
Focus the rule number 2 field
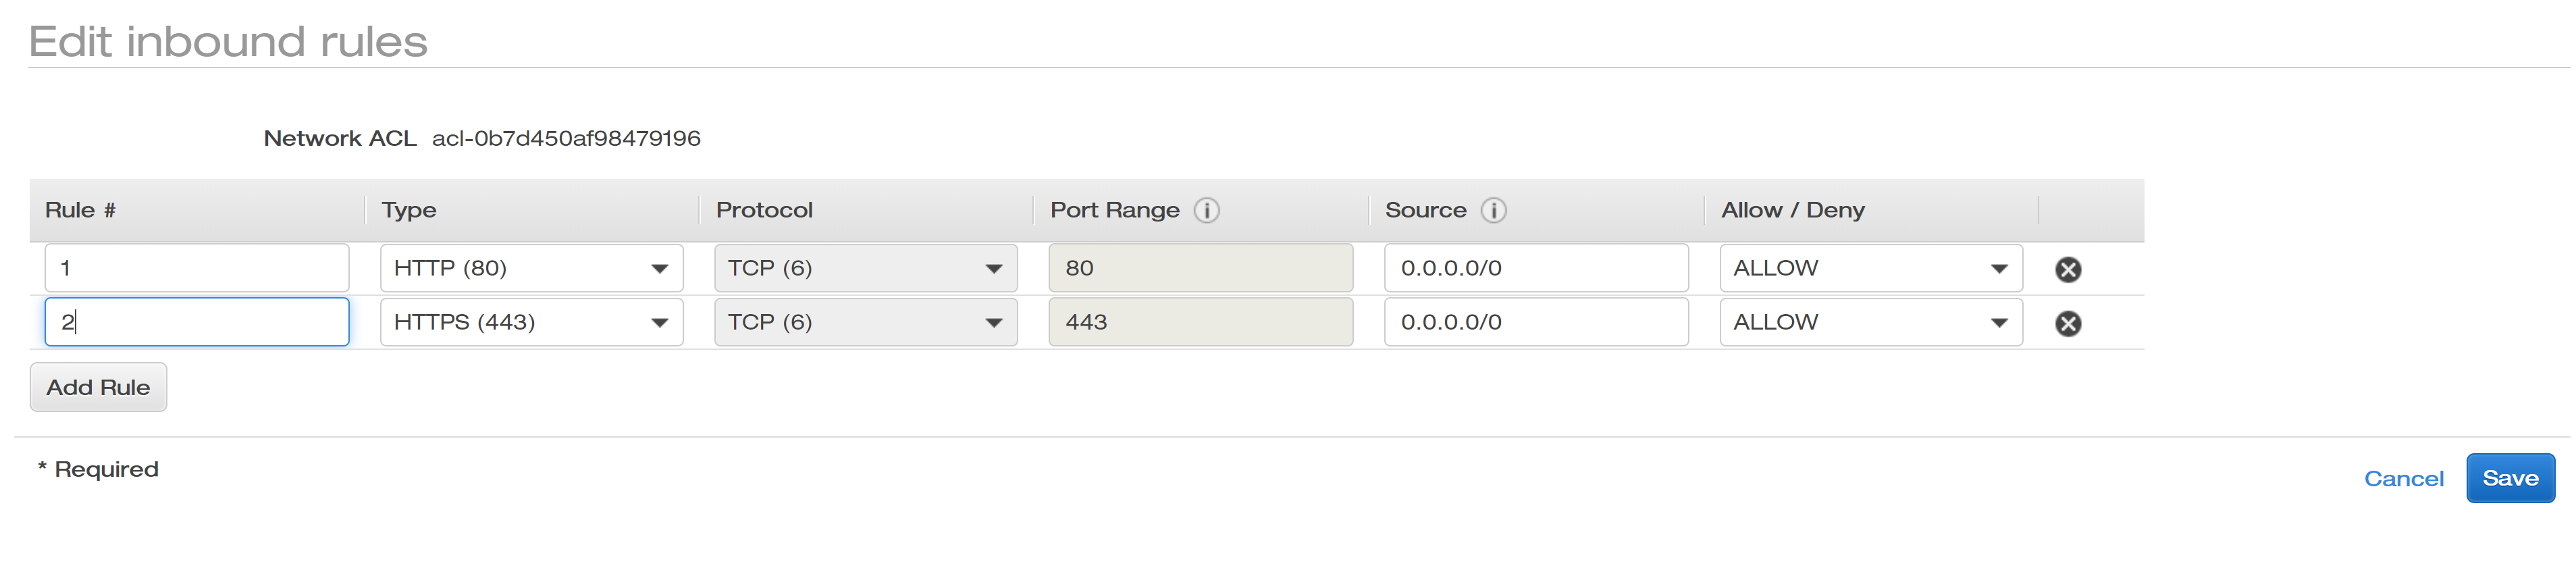(196, 322)
